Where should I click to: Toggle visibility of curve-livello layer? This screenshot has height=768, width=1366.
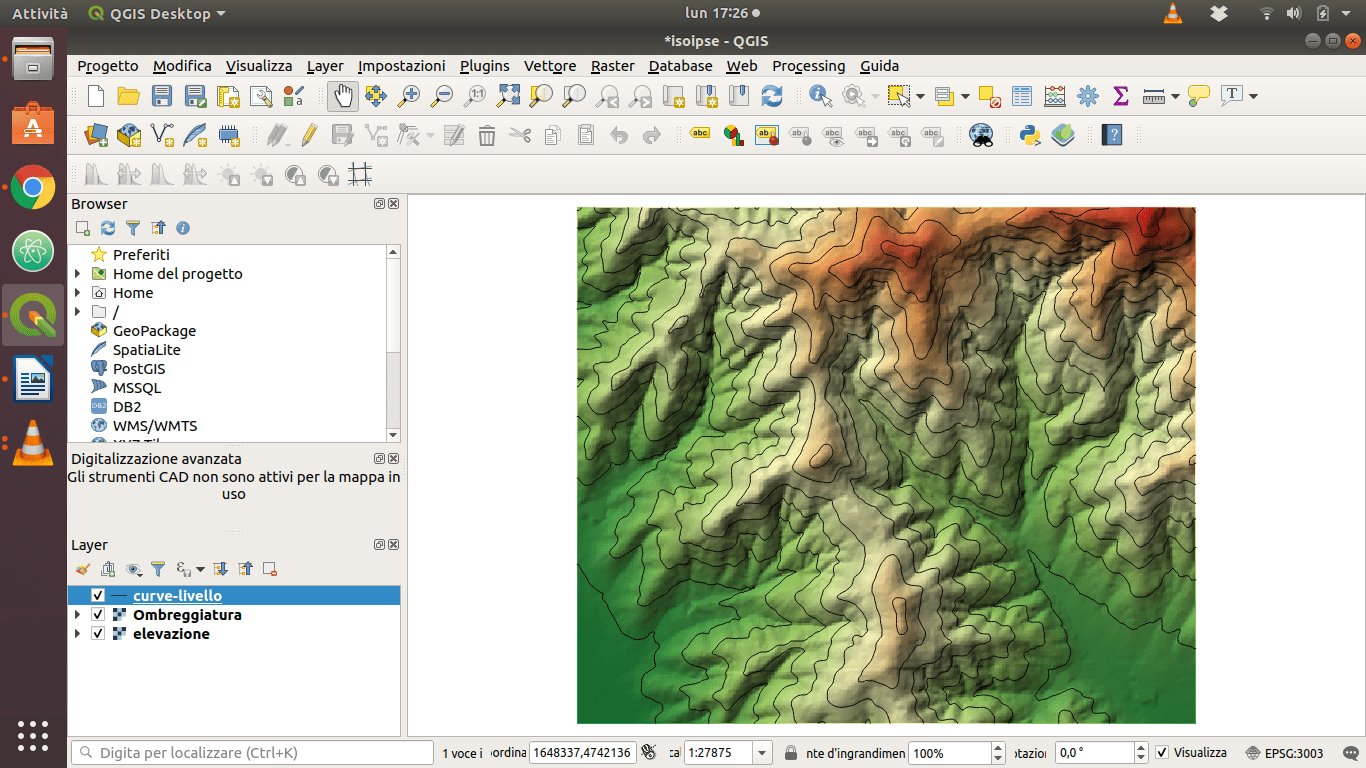(98, 596)
